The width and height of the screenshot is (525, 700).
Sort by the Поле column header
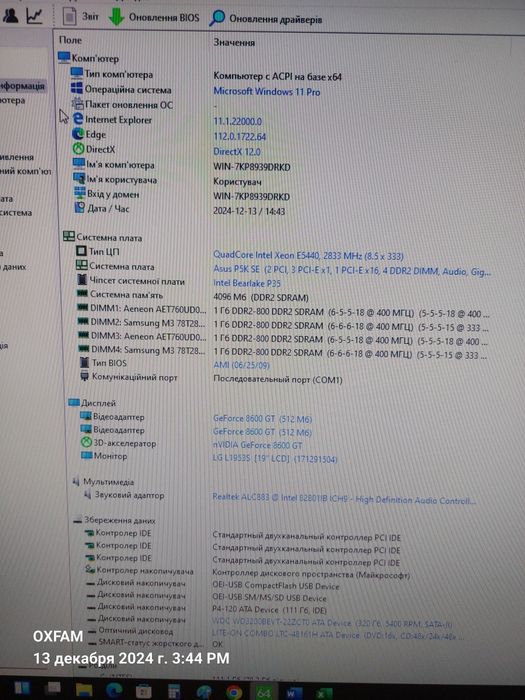71,40
